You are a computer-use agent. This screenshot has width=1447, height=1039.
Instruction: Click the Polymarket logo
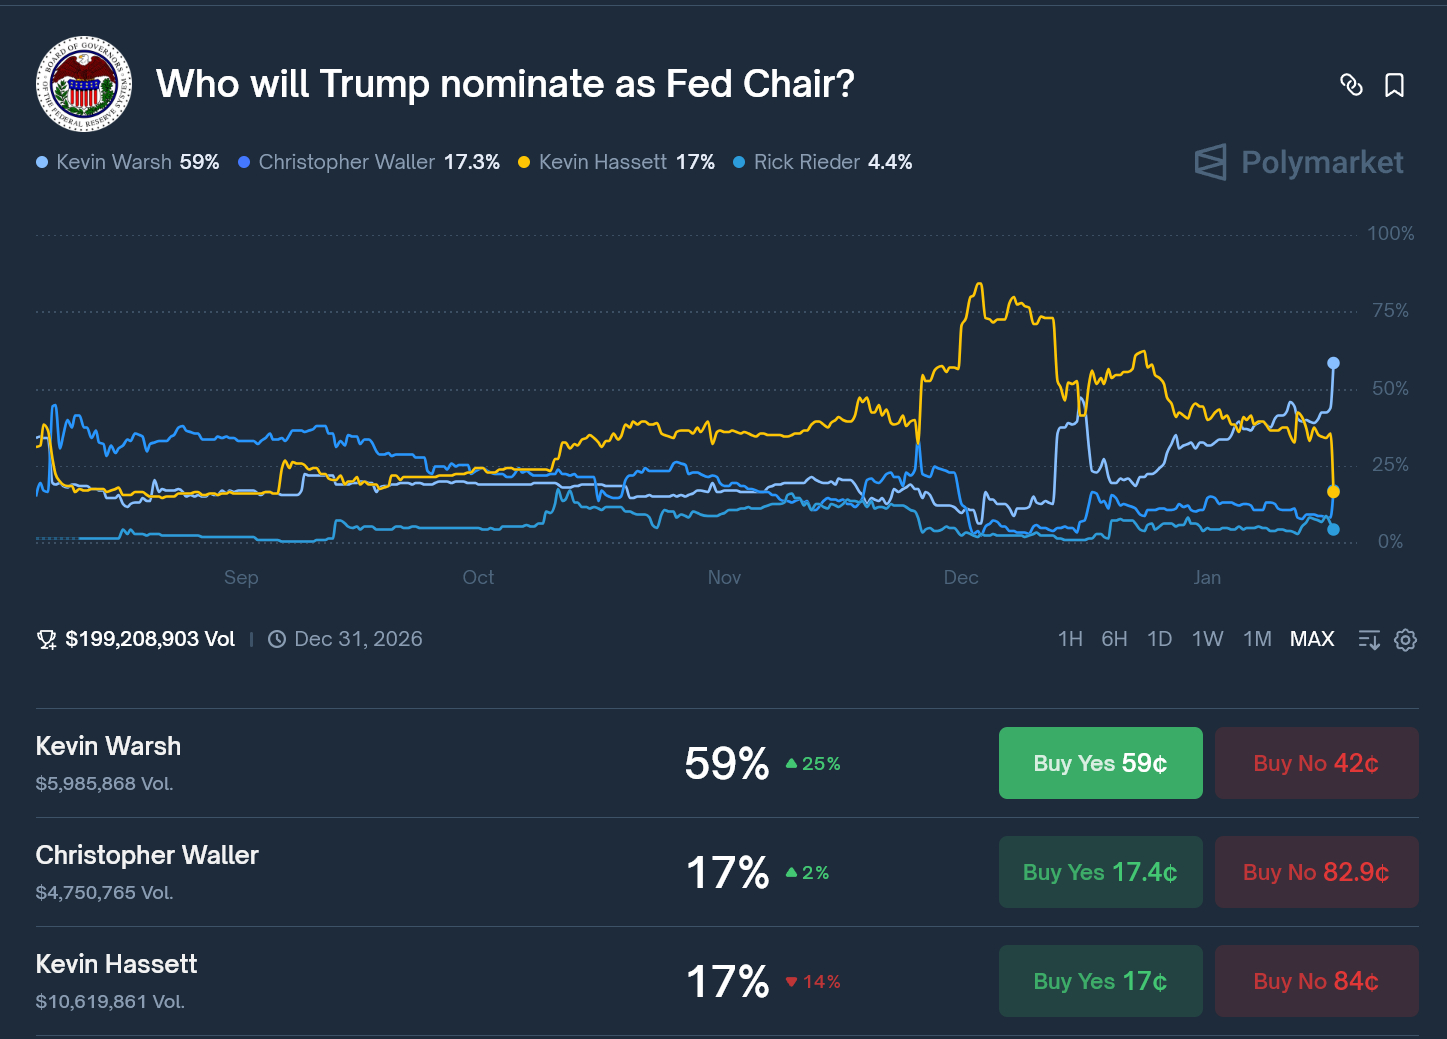(1297, 162)
